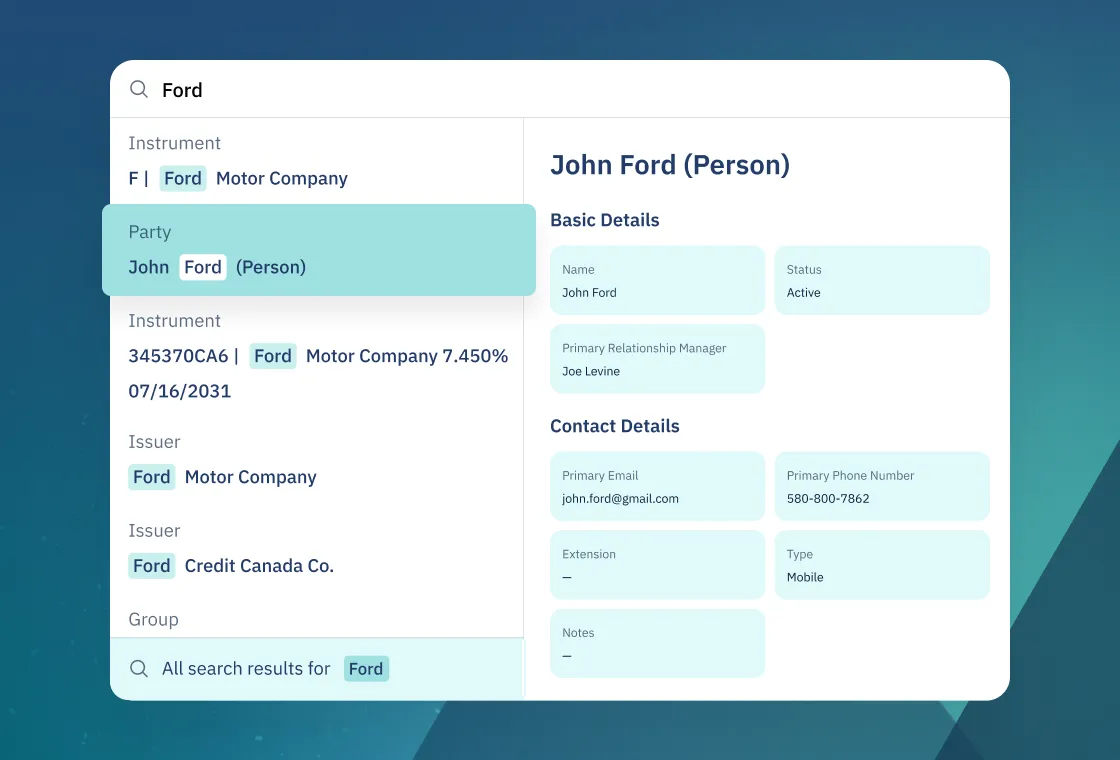Click the Status card showing Active
1120x760 pixels.
pyautogui.click(x=882, y=280)
